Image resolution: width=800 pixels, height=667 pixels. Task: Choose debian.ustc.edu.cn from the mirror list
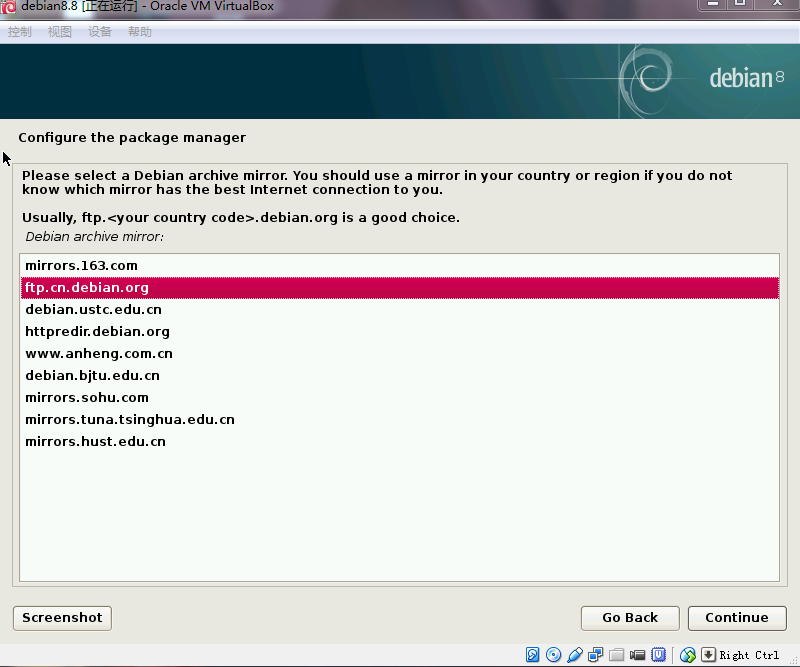coord(93,309)
